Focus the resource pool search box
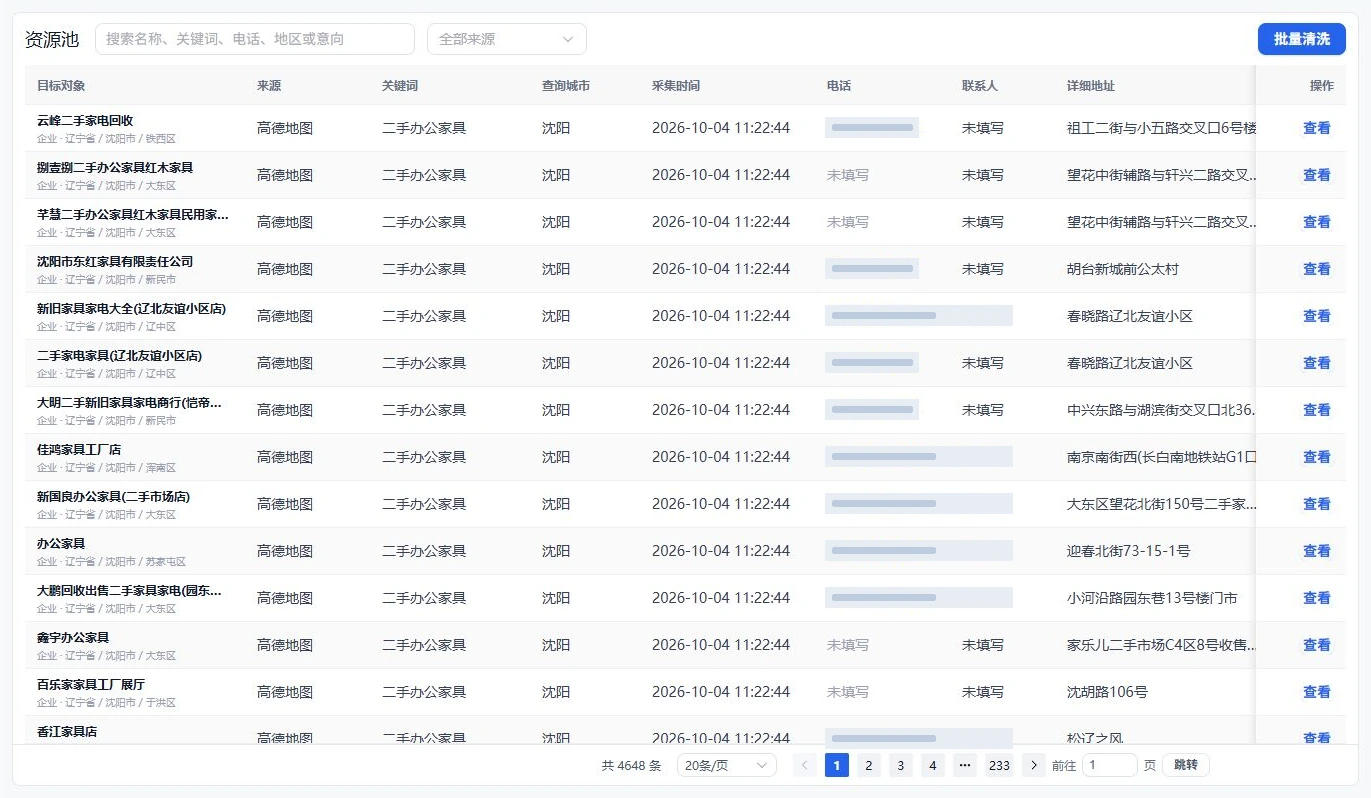Screen dimensions: 1371x798 [x=255, y=39]
